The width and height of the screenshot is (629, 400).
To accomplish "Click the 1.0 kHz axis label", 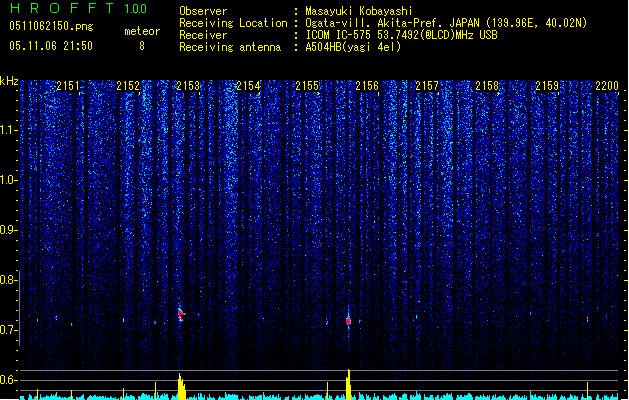I will [8, 180].
